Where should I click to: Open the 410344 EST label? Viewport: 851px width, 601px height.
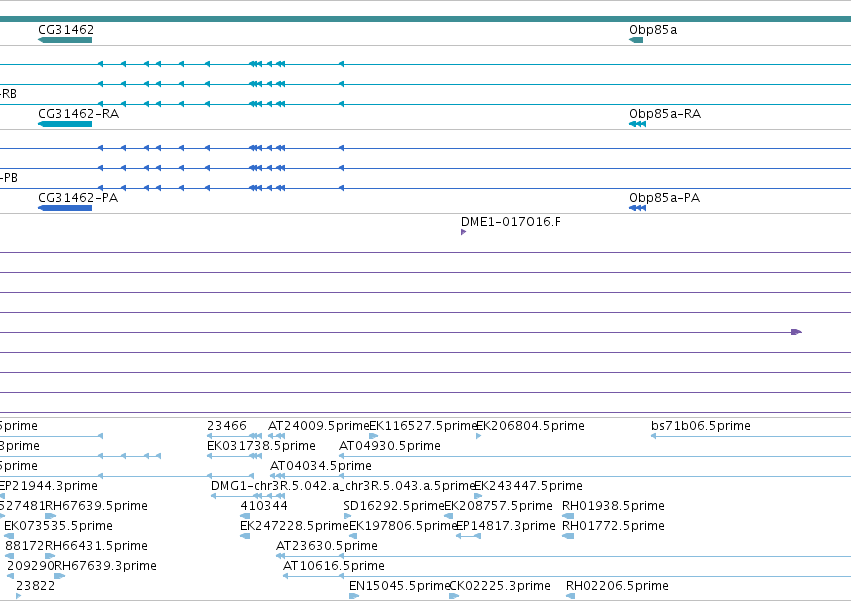[264, 506]
